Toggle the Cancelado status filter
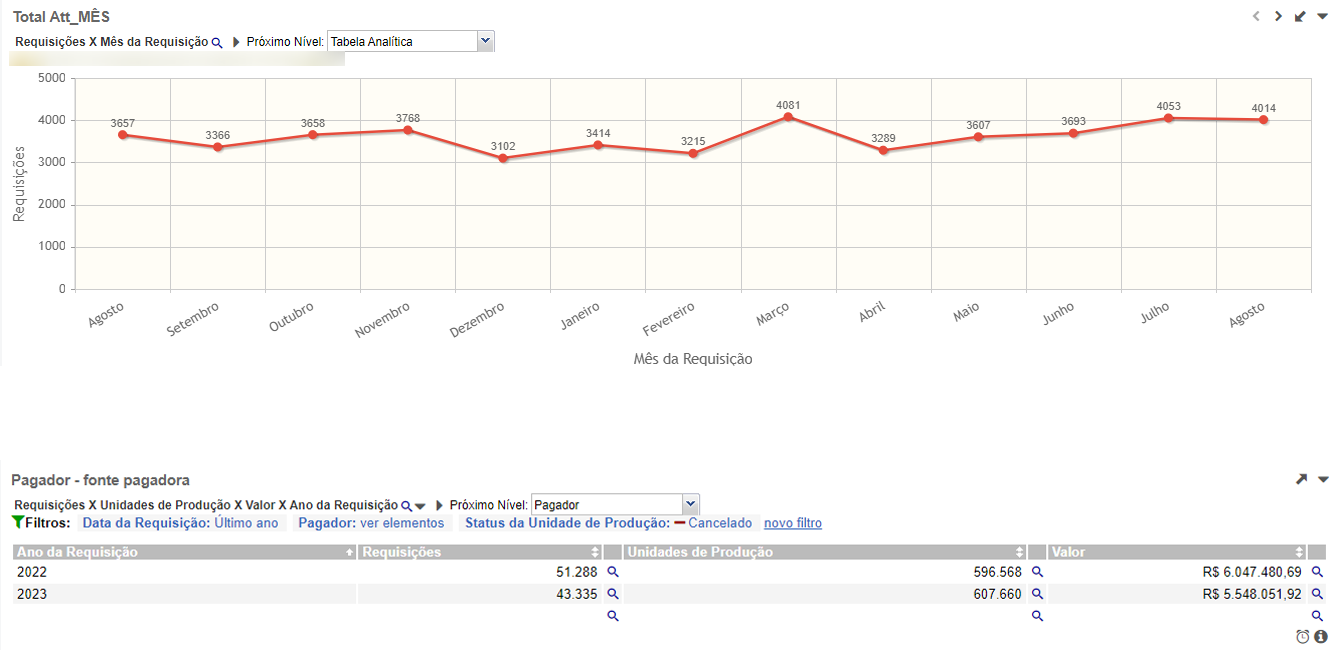This screenshot has height=650, width=1334. pos(712,523)
